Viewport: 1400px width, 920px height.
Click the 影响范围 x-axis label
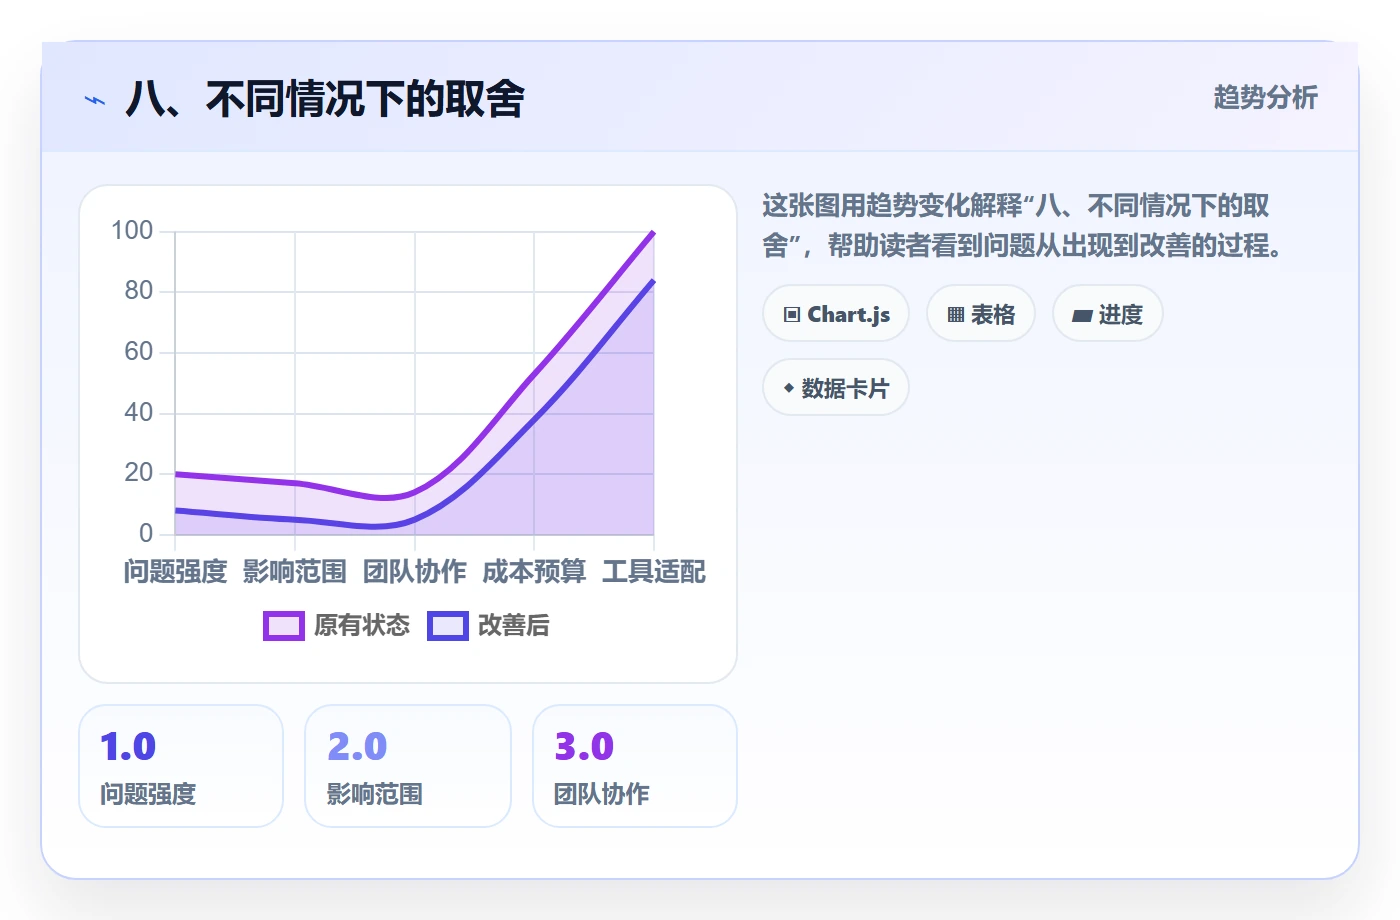[x=295, y=572]
